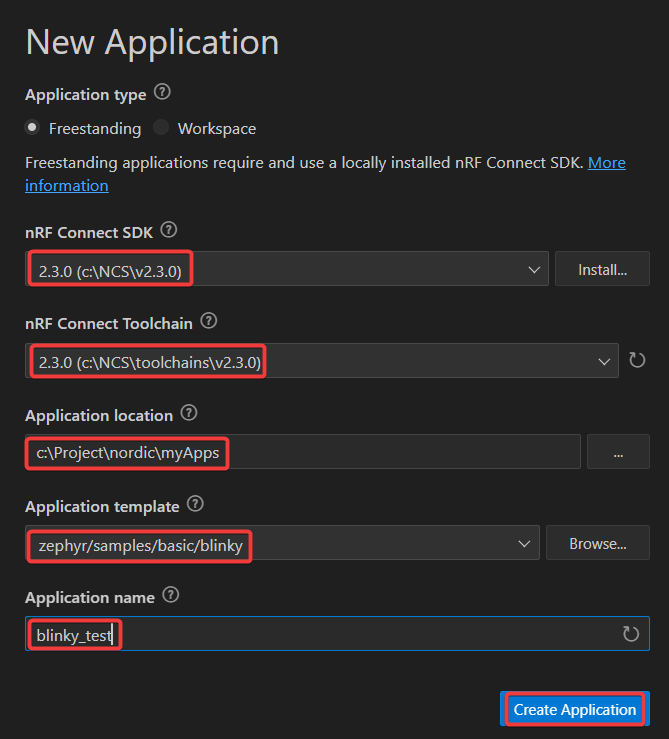Browse for an application location folder
The height and width of the screenshot is (739, 669).
point(618,452)
